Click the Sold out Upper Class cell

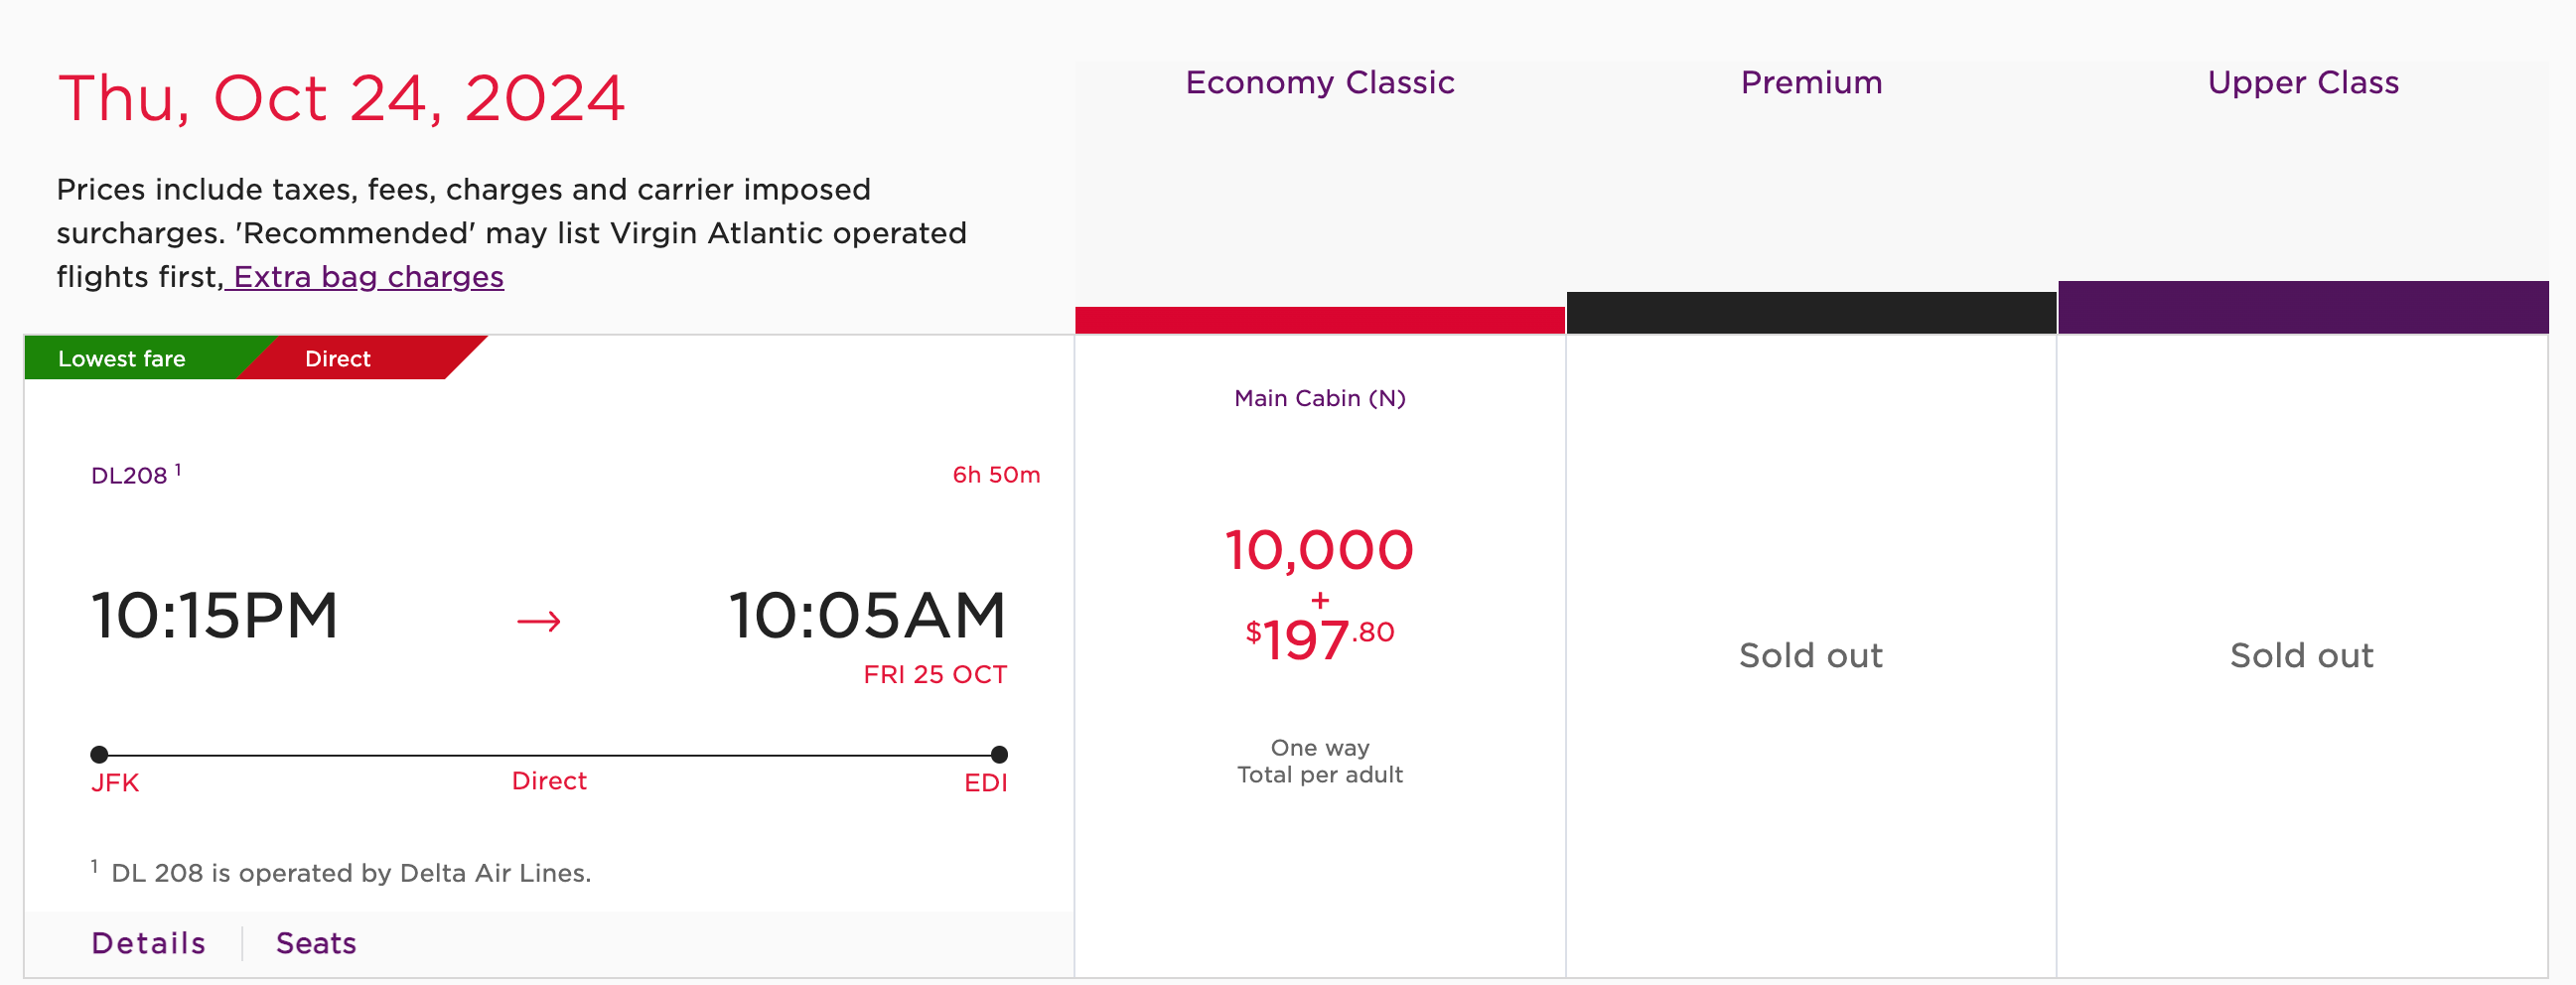click(2301, 655)
